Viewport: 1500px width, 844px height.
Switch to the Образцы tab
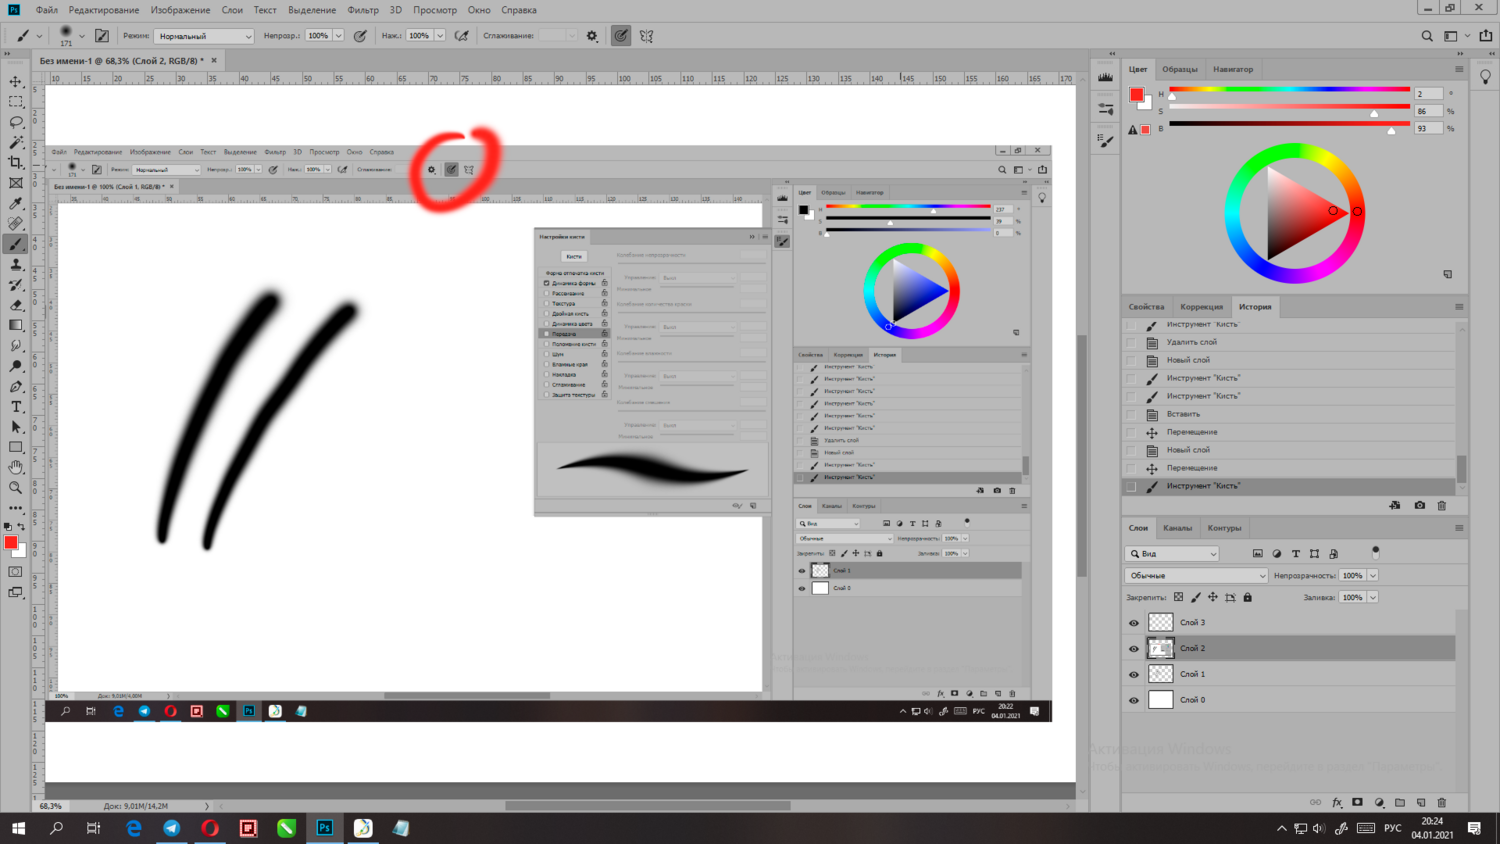point(1180,69)
